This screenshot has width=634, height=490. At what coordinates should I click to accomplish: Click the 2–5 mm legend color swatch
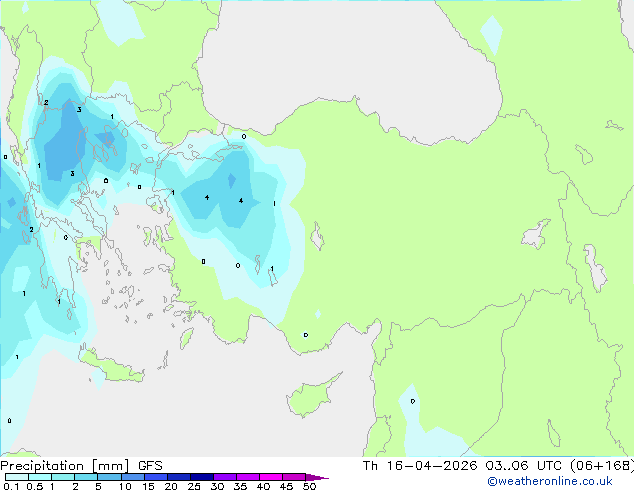point(86,477)
